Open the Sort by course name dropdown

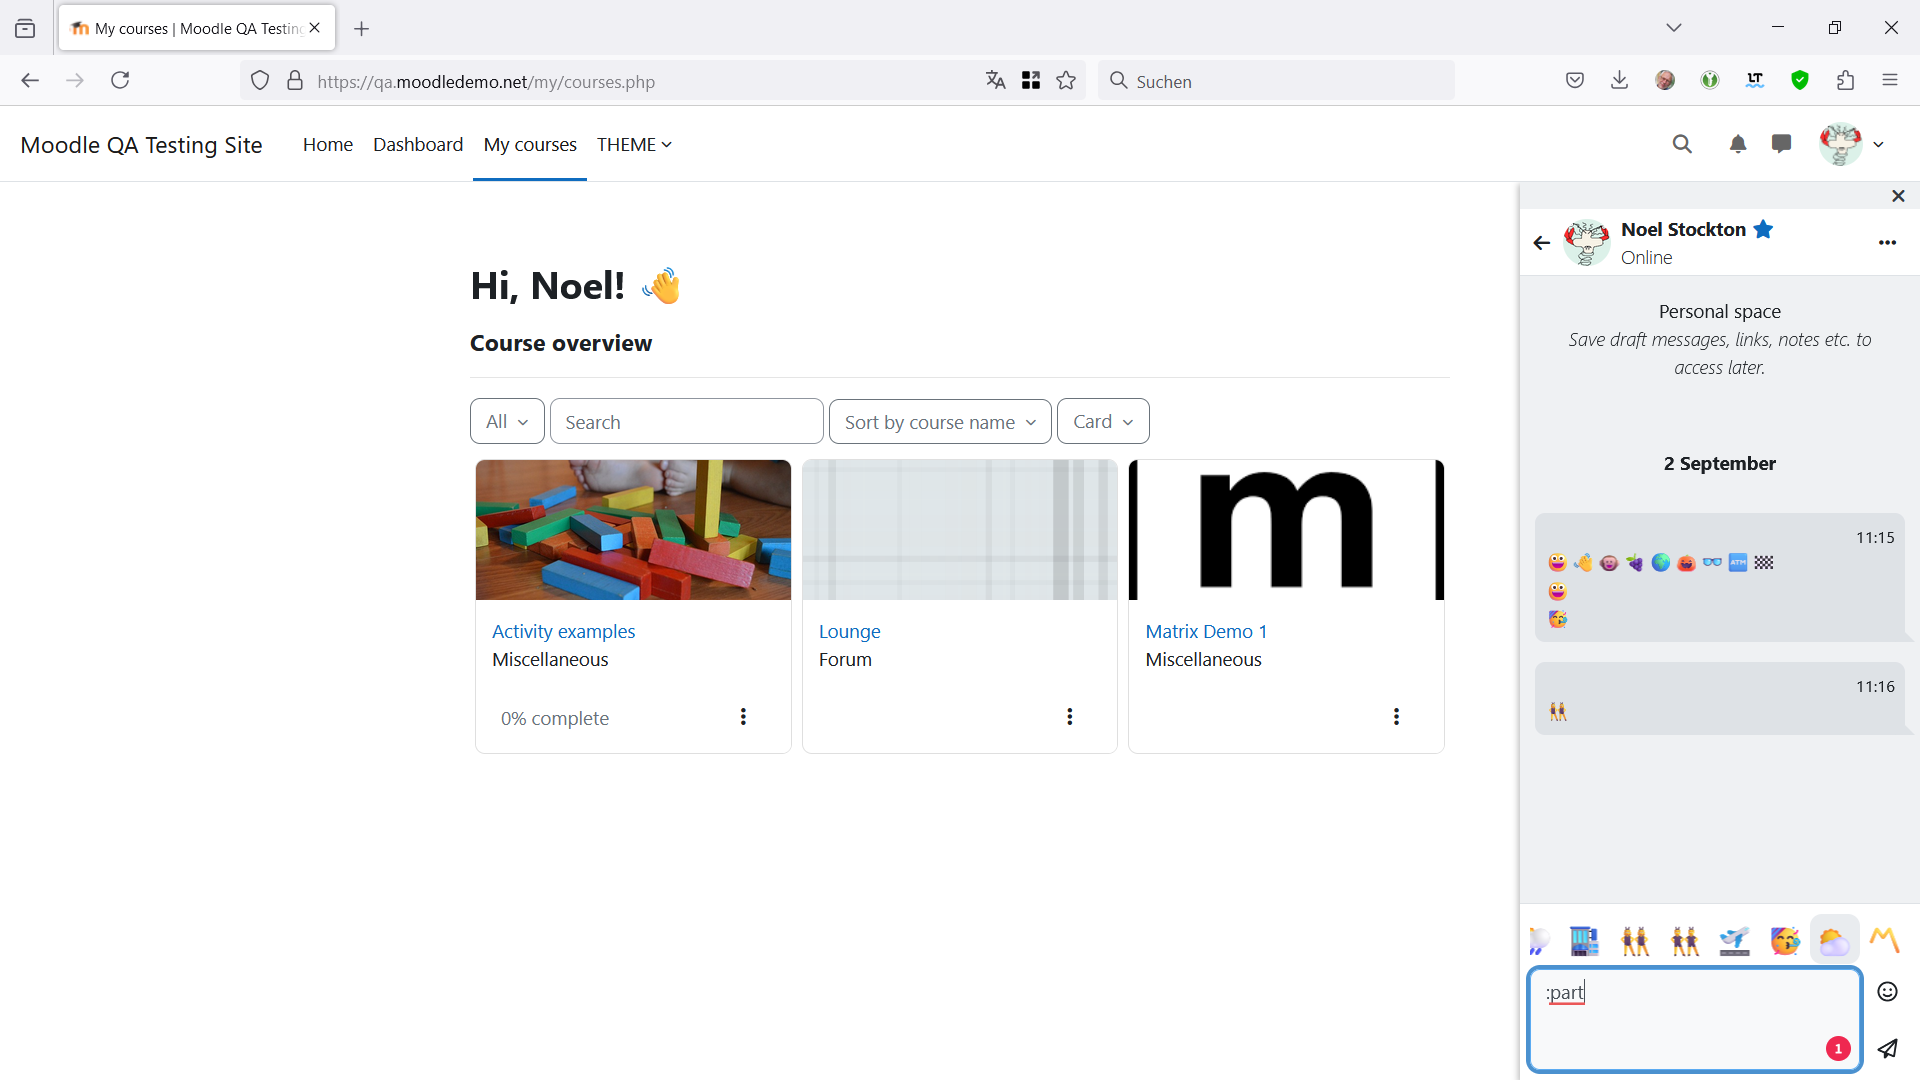(940, 421)
